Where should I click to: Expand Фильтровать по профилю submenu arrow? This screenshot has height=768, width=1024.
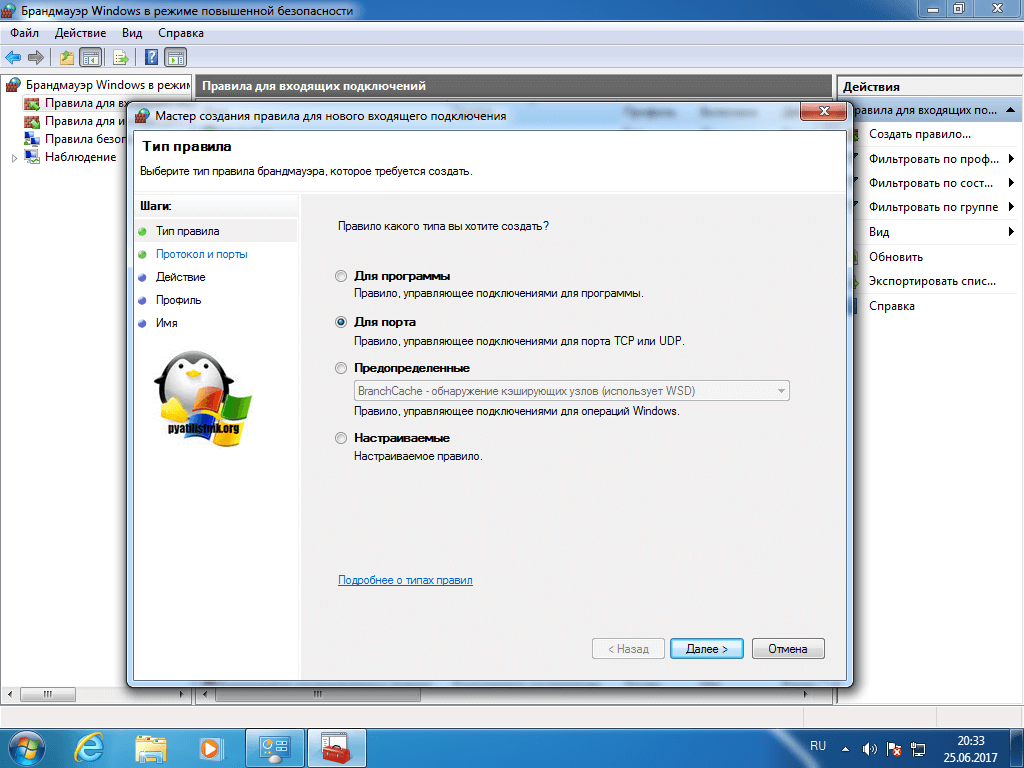(1011, 159)
